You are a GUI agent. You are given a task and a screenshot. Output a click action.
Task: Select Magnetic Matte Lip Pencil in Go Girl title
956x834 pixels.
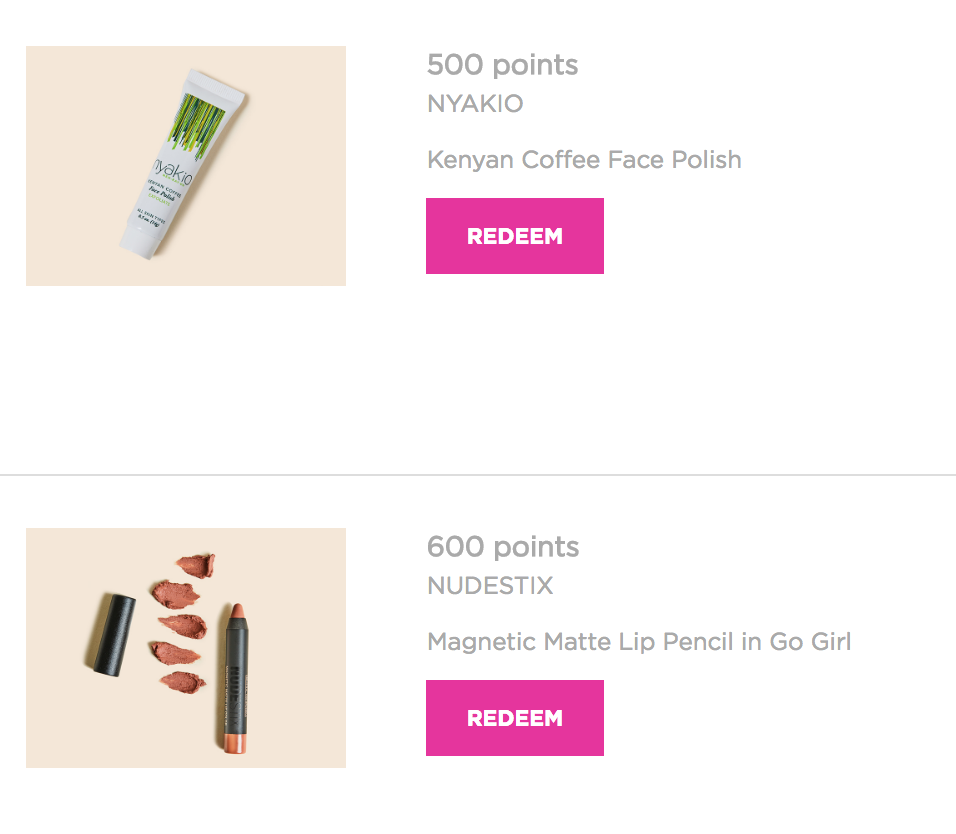point(639,642)
